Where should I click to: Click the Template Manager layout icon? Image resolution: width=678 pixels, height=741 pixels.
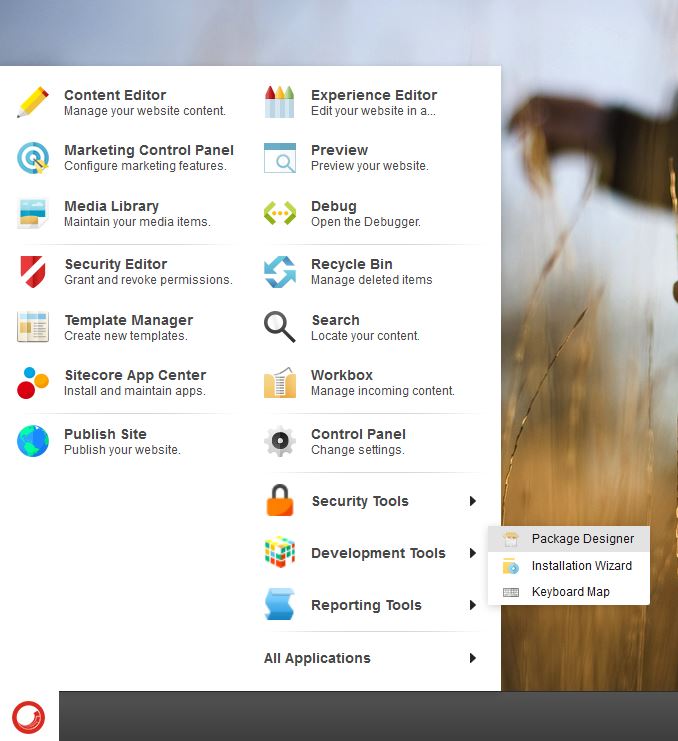33,327
